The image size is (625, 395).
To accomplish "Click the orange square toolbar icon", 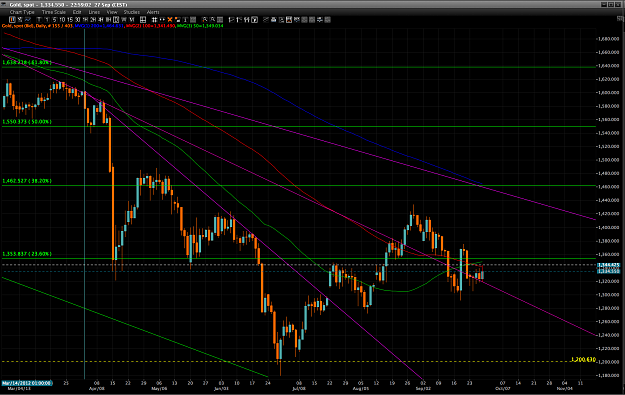I will coord(177,20).
